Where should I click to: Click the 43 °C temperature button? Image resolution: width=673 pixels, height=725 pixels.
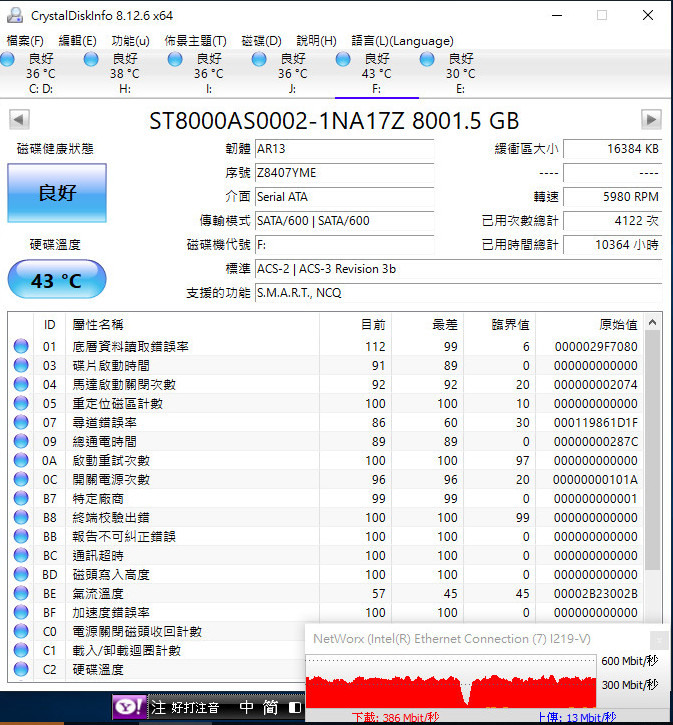pyautogui.click(x=57, y=280)
